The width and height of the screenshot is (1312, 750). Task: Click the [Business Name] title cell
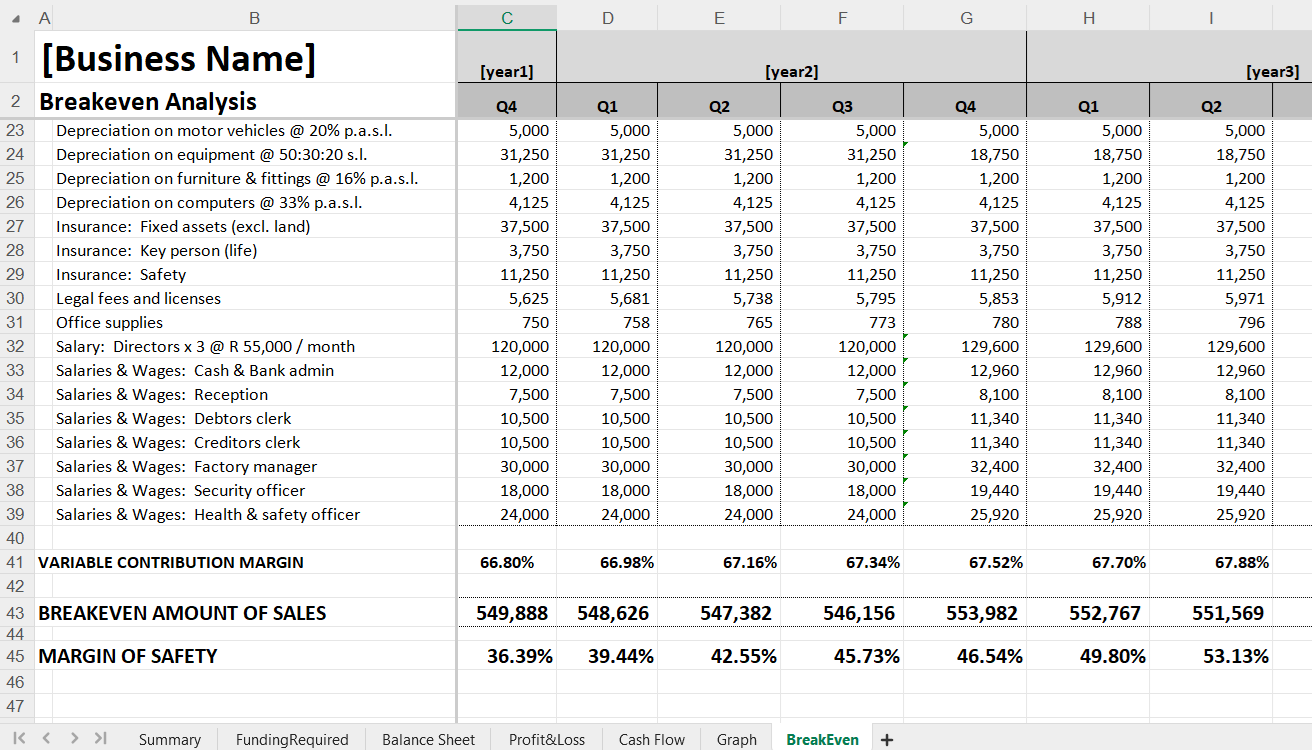pos(245,58)
